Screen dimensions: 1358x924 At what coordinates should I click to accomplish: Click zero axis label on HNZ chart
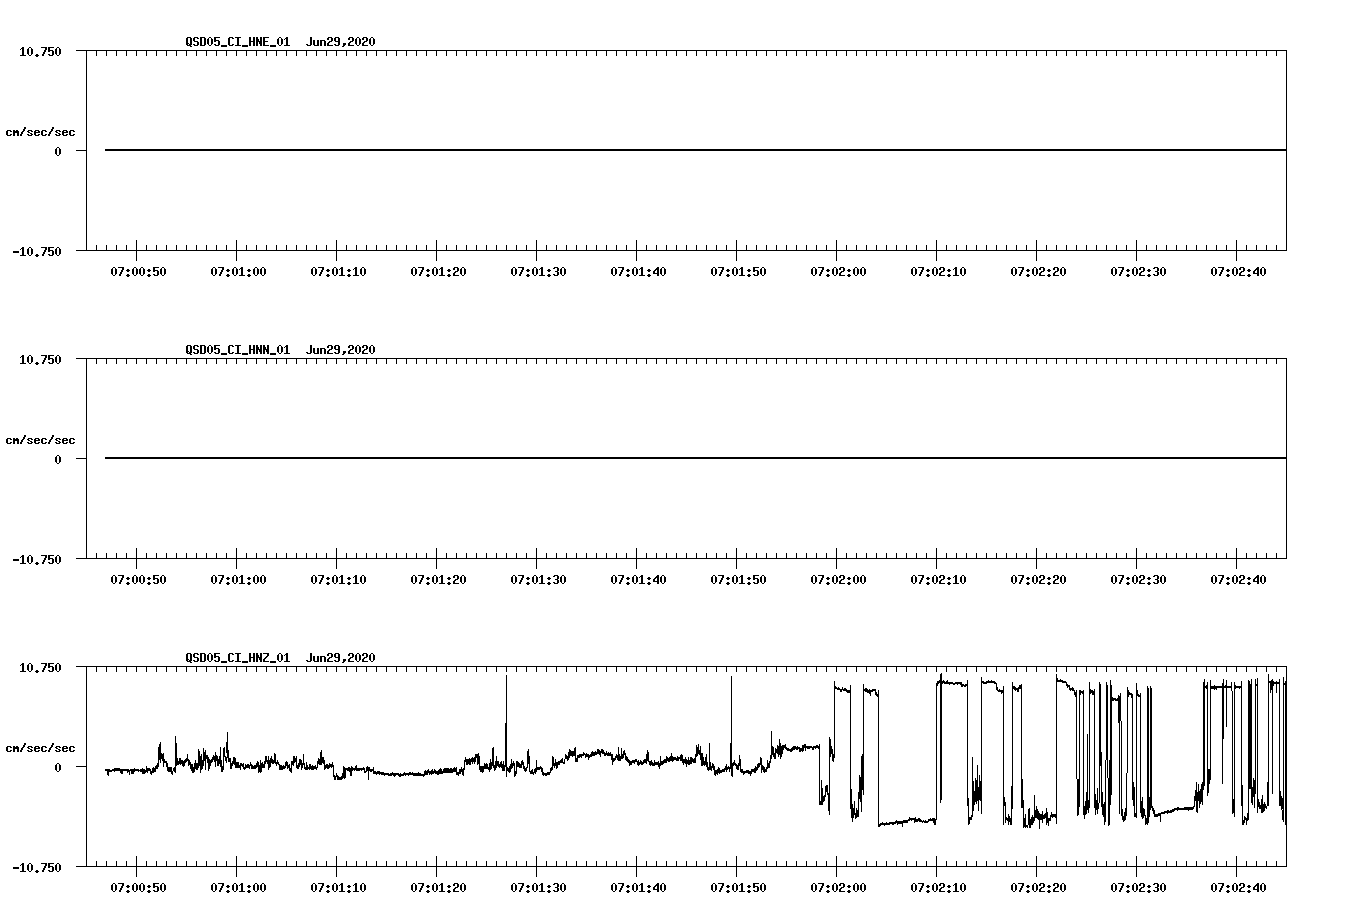(58, 768)
